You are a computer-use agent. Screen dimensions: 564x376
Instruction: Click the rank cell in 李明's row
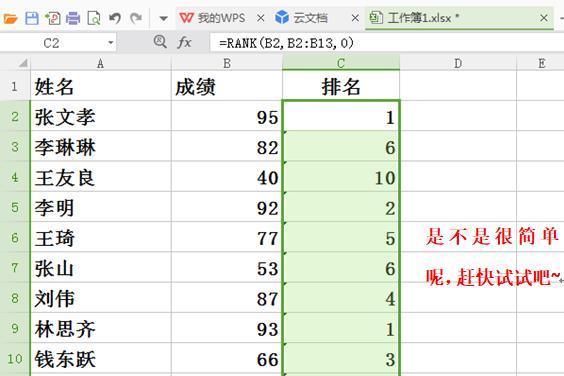(x=341, y=207)
